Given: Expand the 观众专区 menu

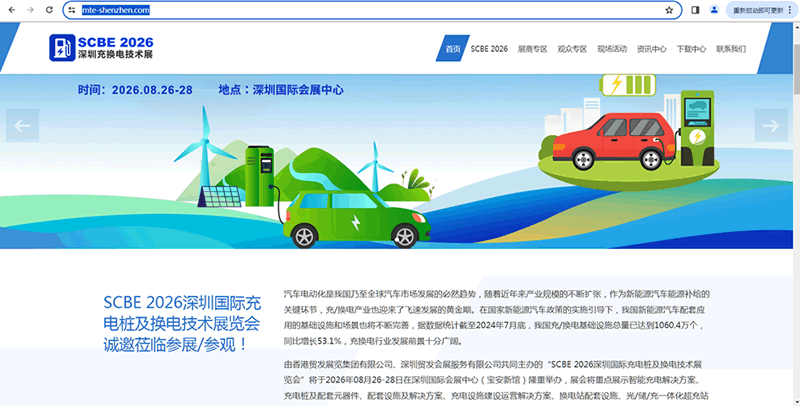Looking at the screenshot, I should 573,48.
